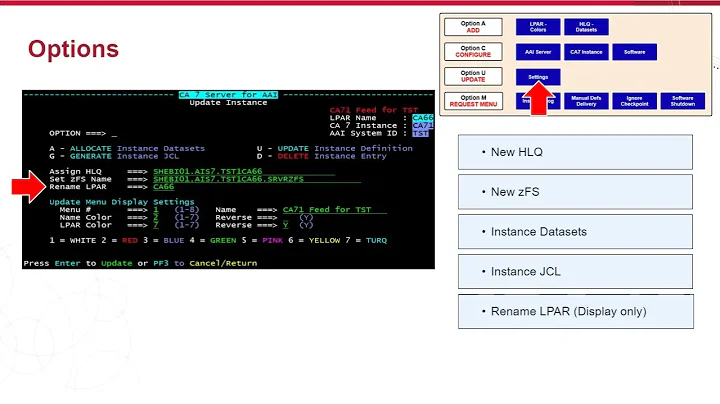Image resolution: width=720 pixels, height=404 pixels.
Task: Click the 'CA 7 Server for AAI' title
Action: [228, 95]
